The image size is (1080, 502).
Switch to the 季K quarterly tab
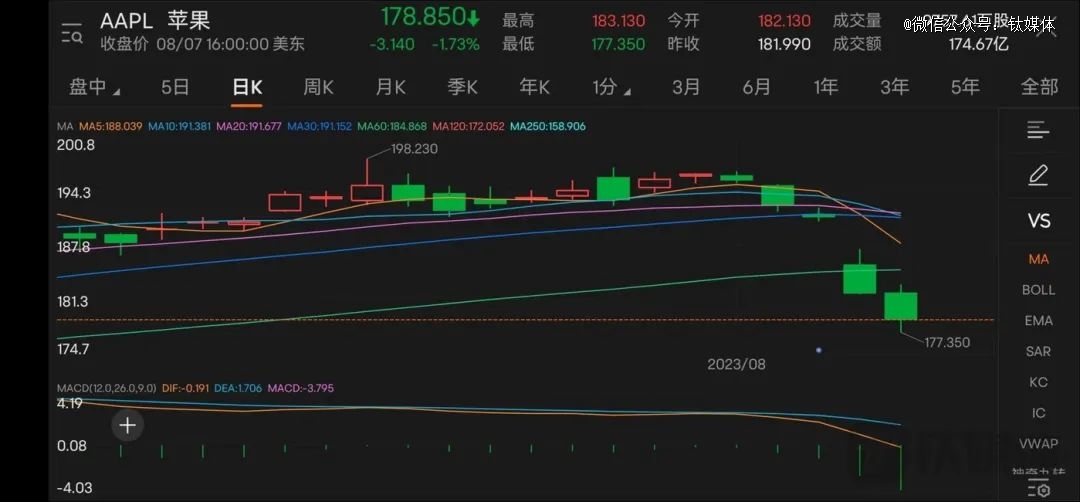[x=462, y=87]
